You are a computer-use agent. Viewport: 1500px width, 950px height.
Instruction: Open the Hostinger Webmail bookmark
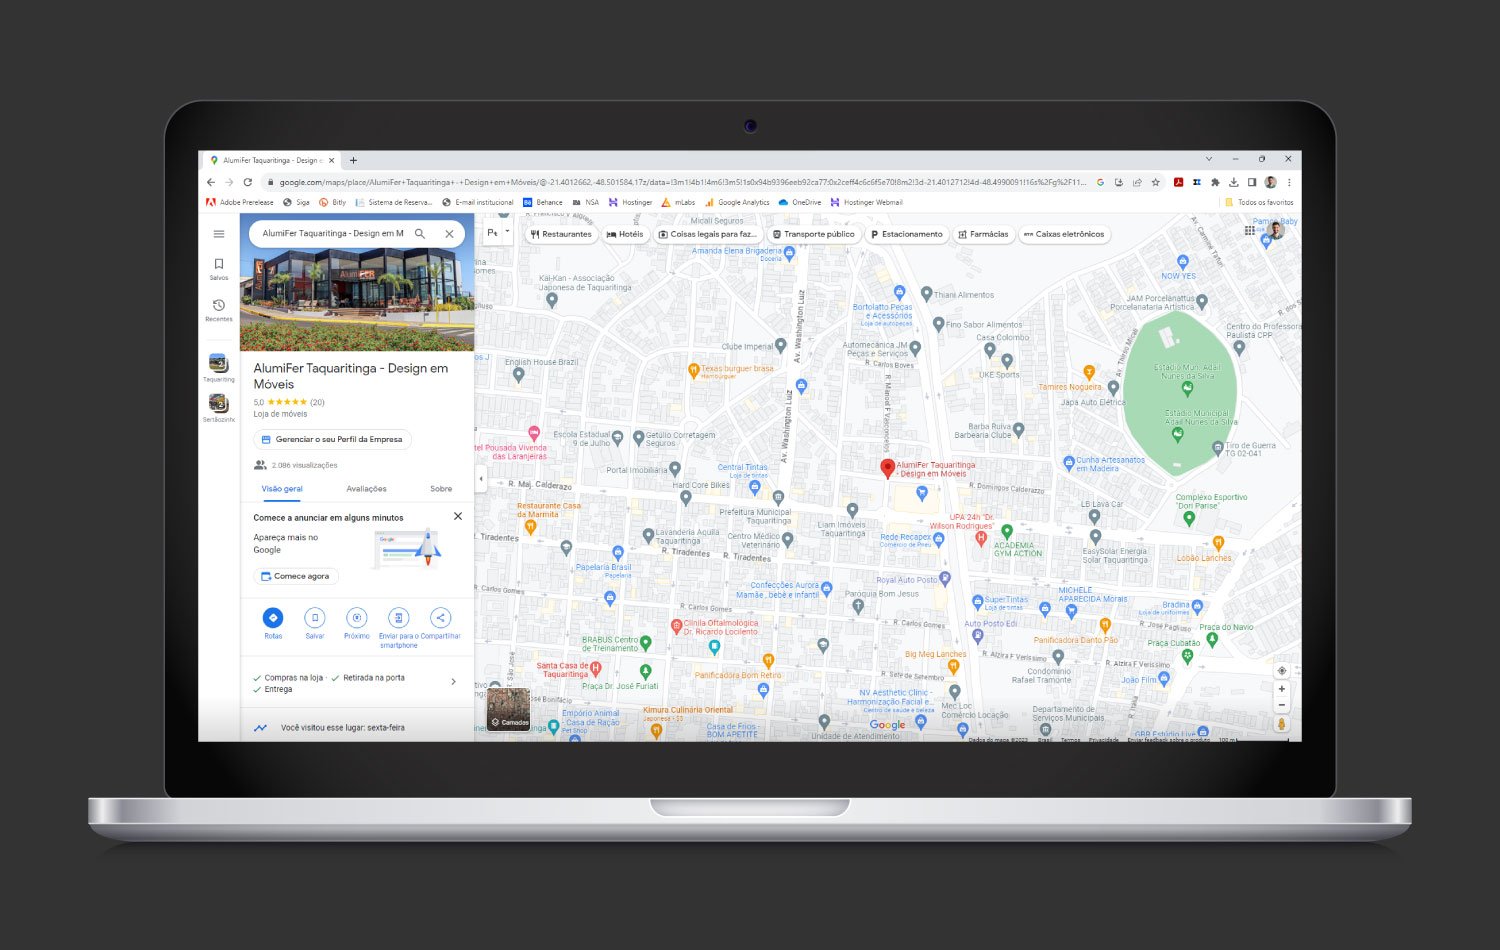point(867,202)
